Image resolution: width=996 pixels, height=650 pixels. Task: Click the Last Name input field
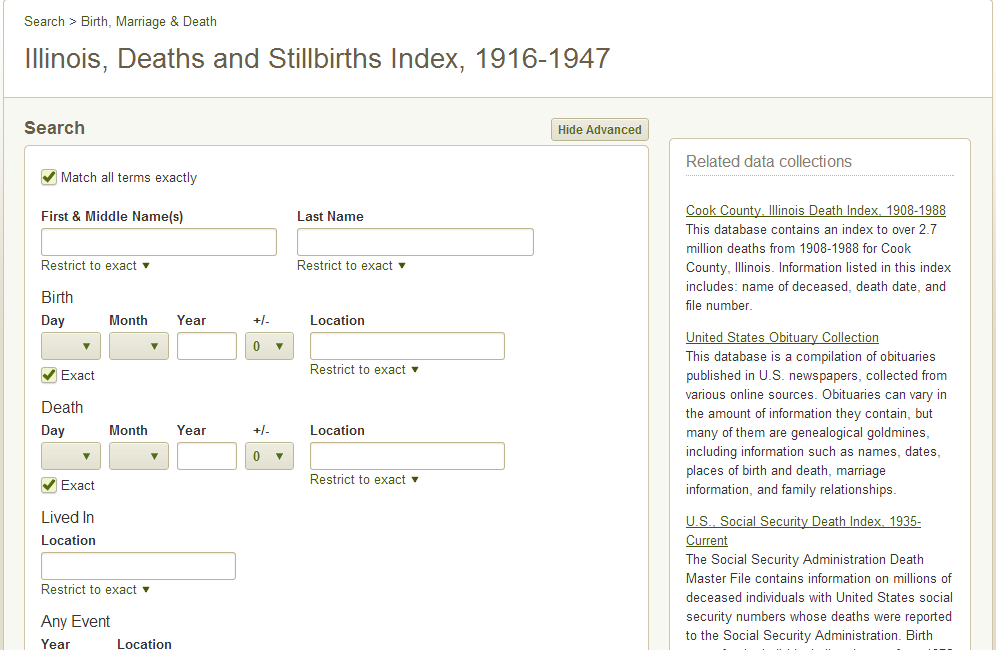[x=415, y=242]
